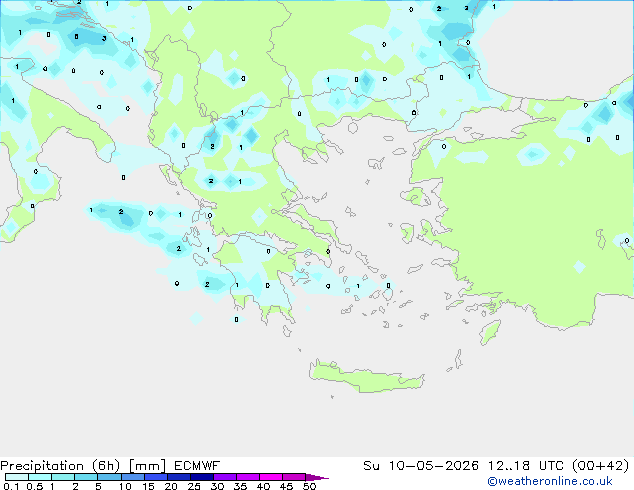
Task: Click the 25–30 mm navy legend swatch
Action: point(202,477)
